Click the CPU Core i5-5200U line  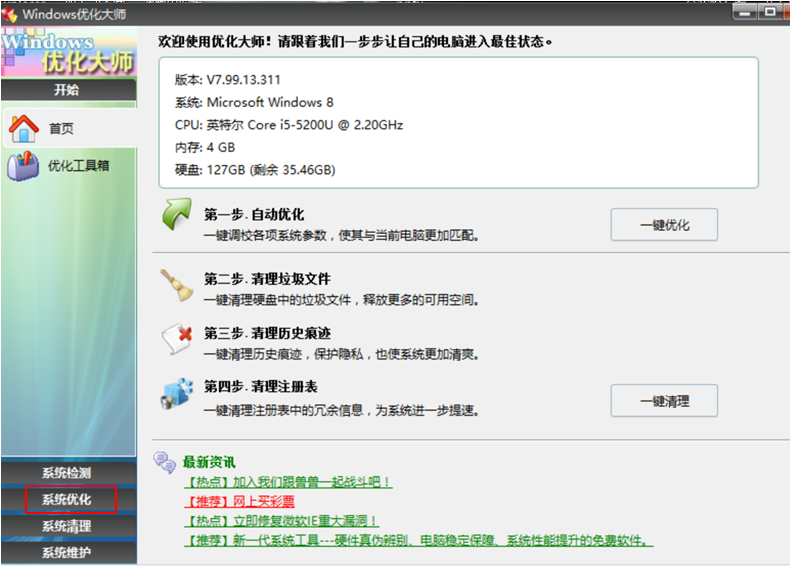coord(289,125)
